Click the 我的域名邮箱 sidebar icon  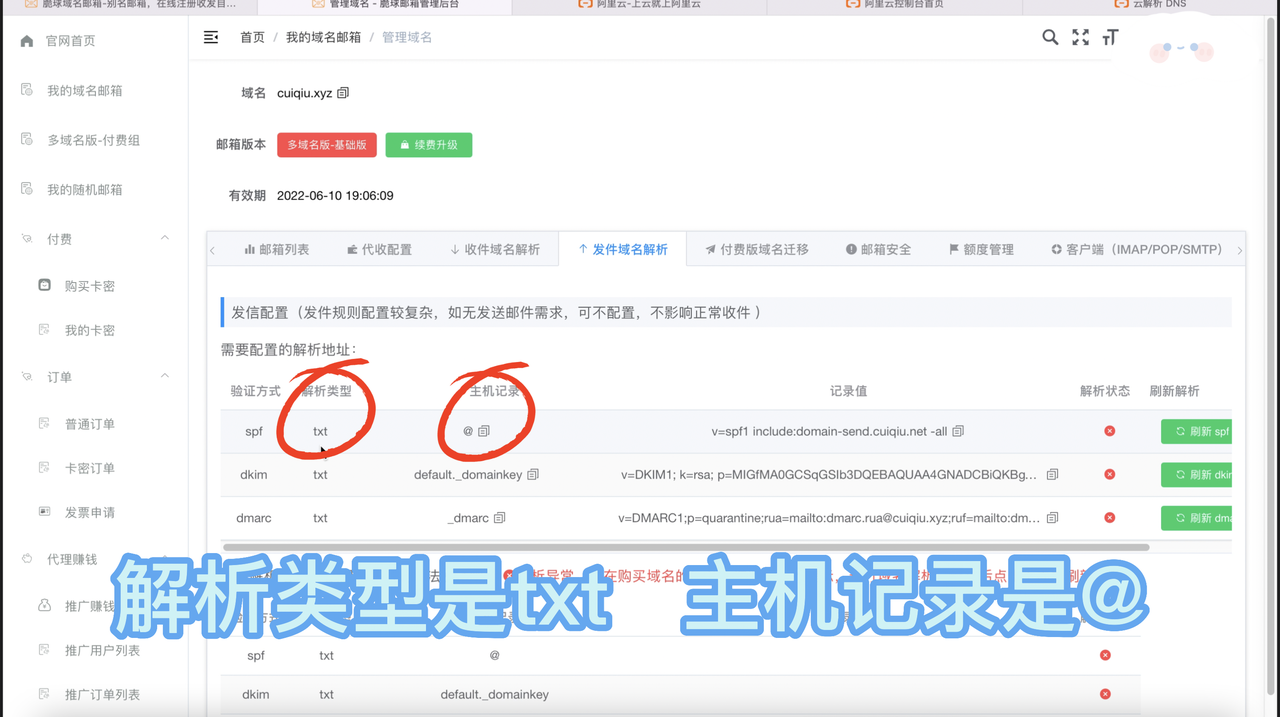click(27, 90)
